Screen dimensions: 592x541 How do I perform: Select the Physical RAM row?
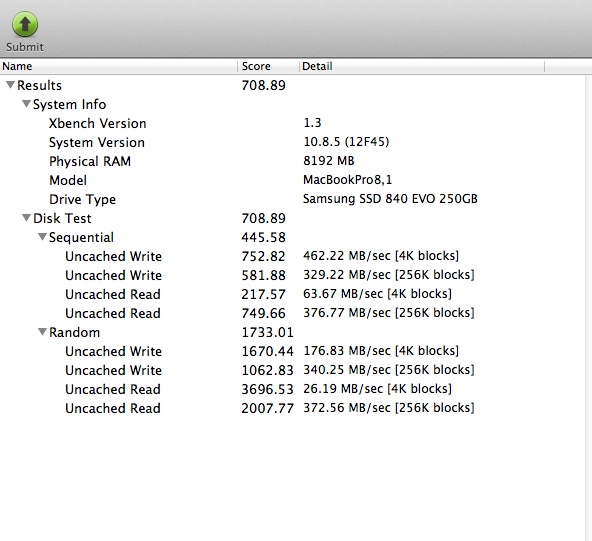[x=293, y=161]
